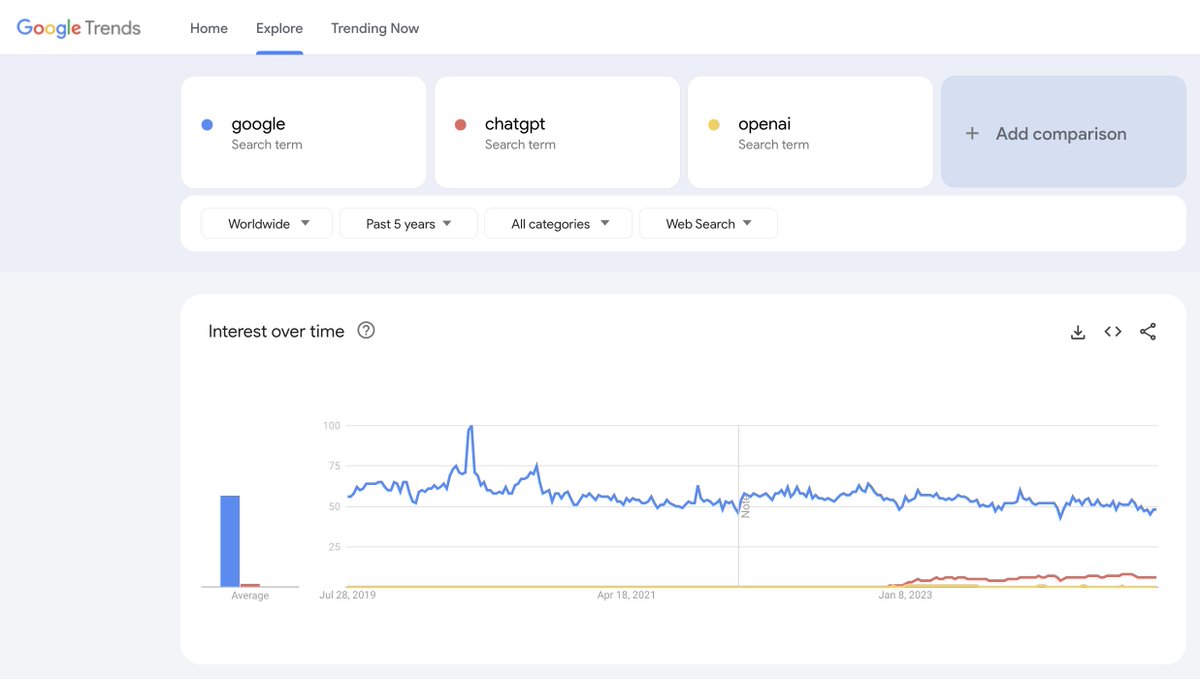Viewport: 1200px width, 679px height.
Task: Click the Add comparison button
Action: [1062, 132]
